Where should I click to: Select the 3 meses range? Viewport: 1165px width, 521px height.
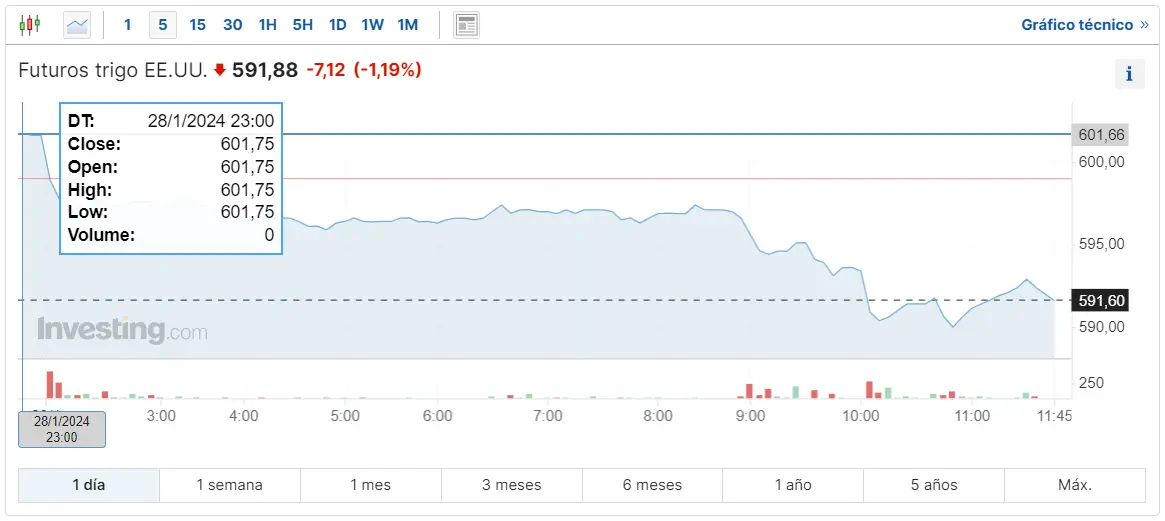tap(511, 485)
